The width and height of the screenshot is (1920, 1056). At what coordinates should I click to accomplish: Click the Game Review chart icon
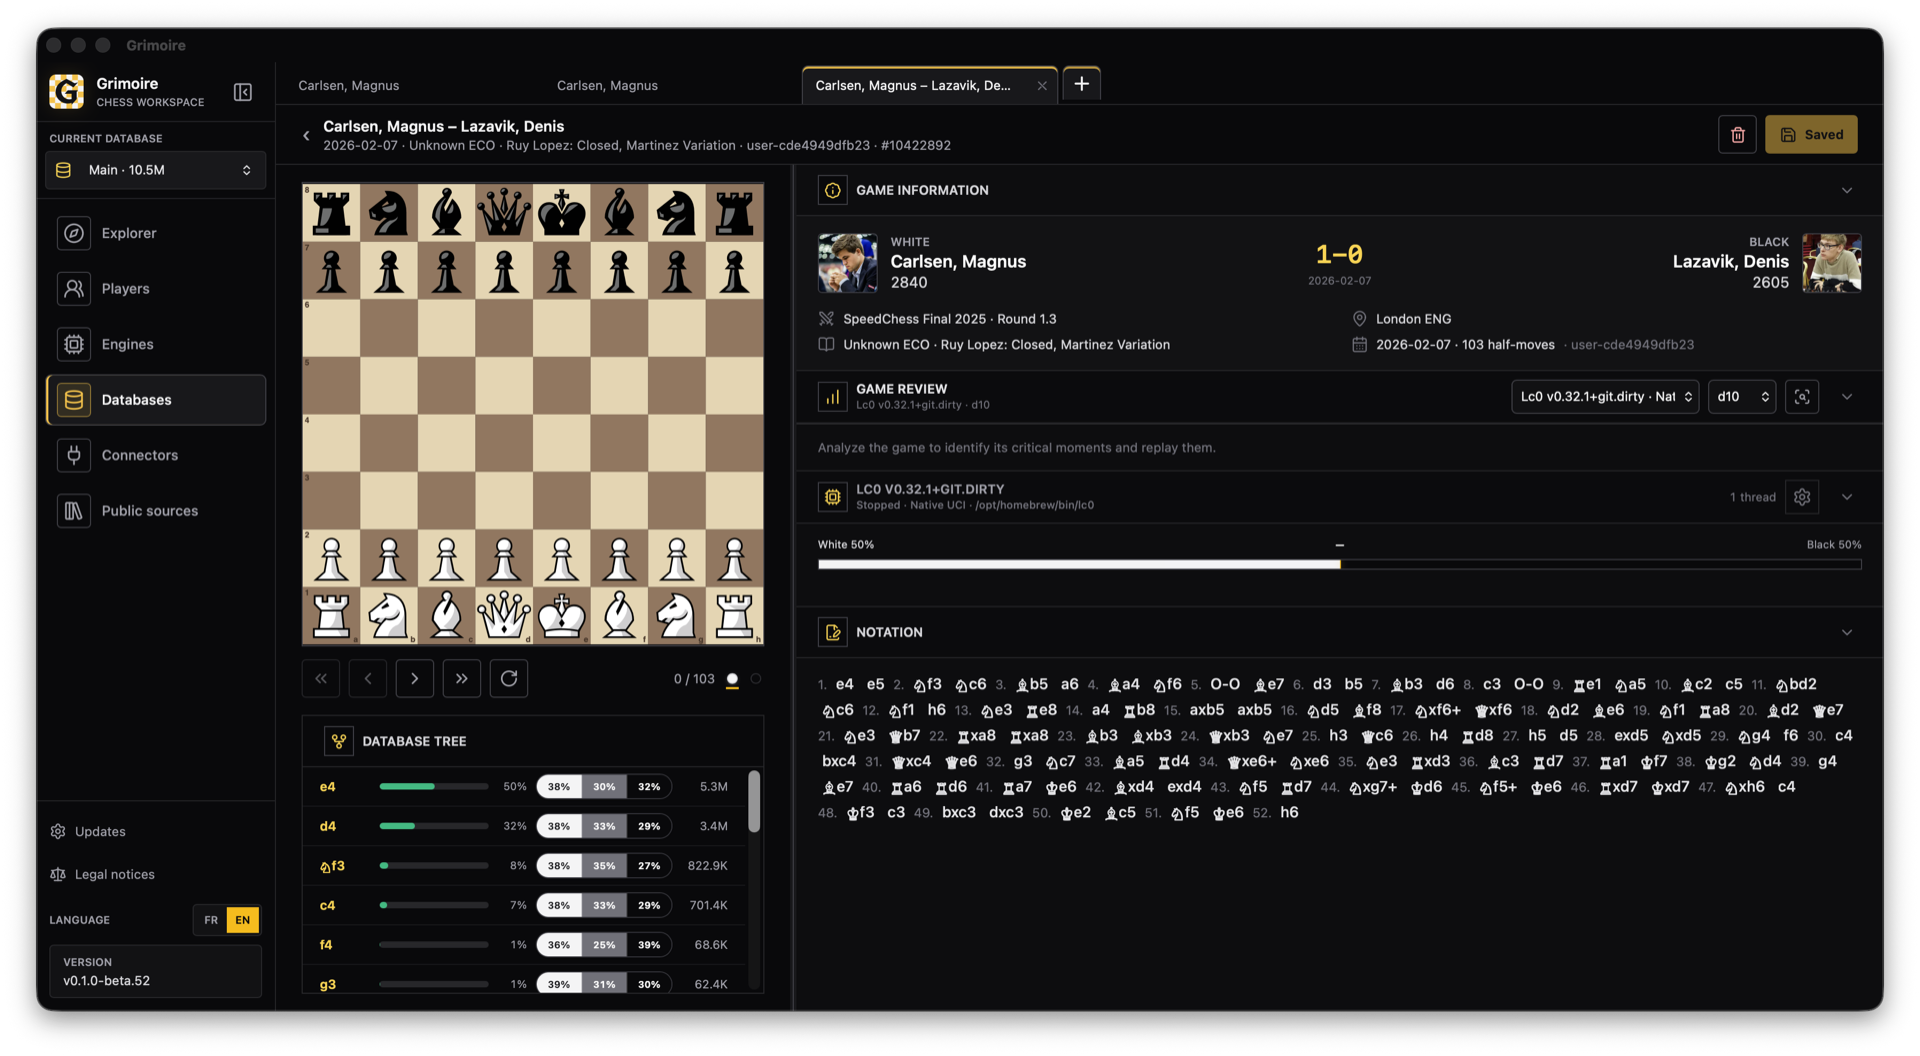[x=832, y=398]
